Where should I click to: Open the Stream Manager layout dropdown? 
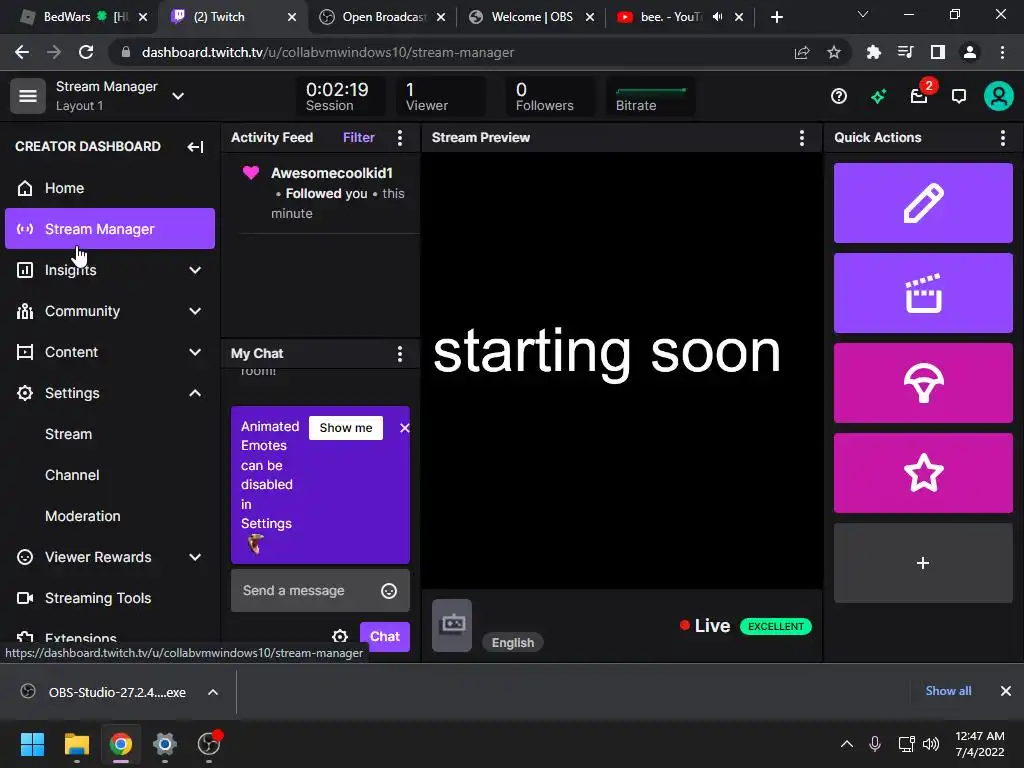pos(178,96)
